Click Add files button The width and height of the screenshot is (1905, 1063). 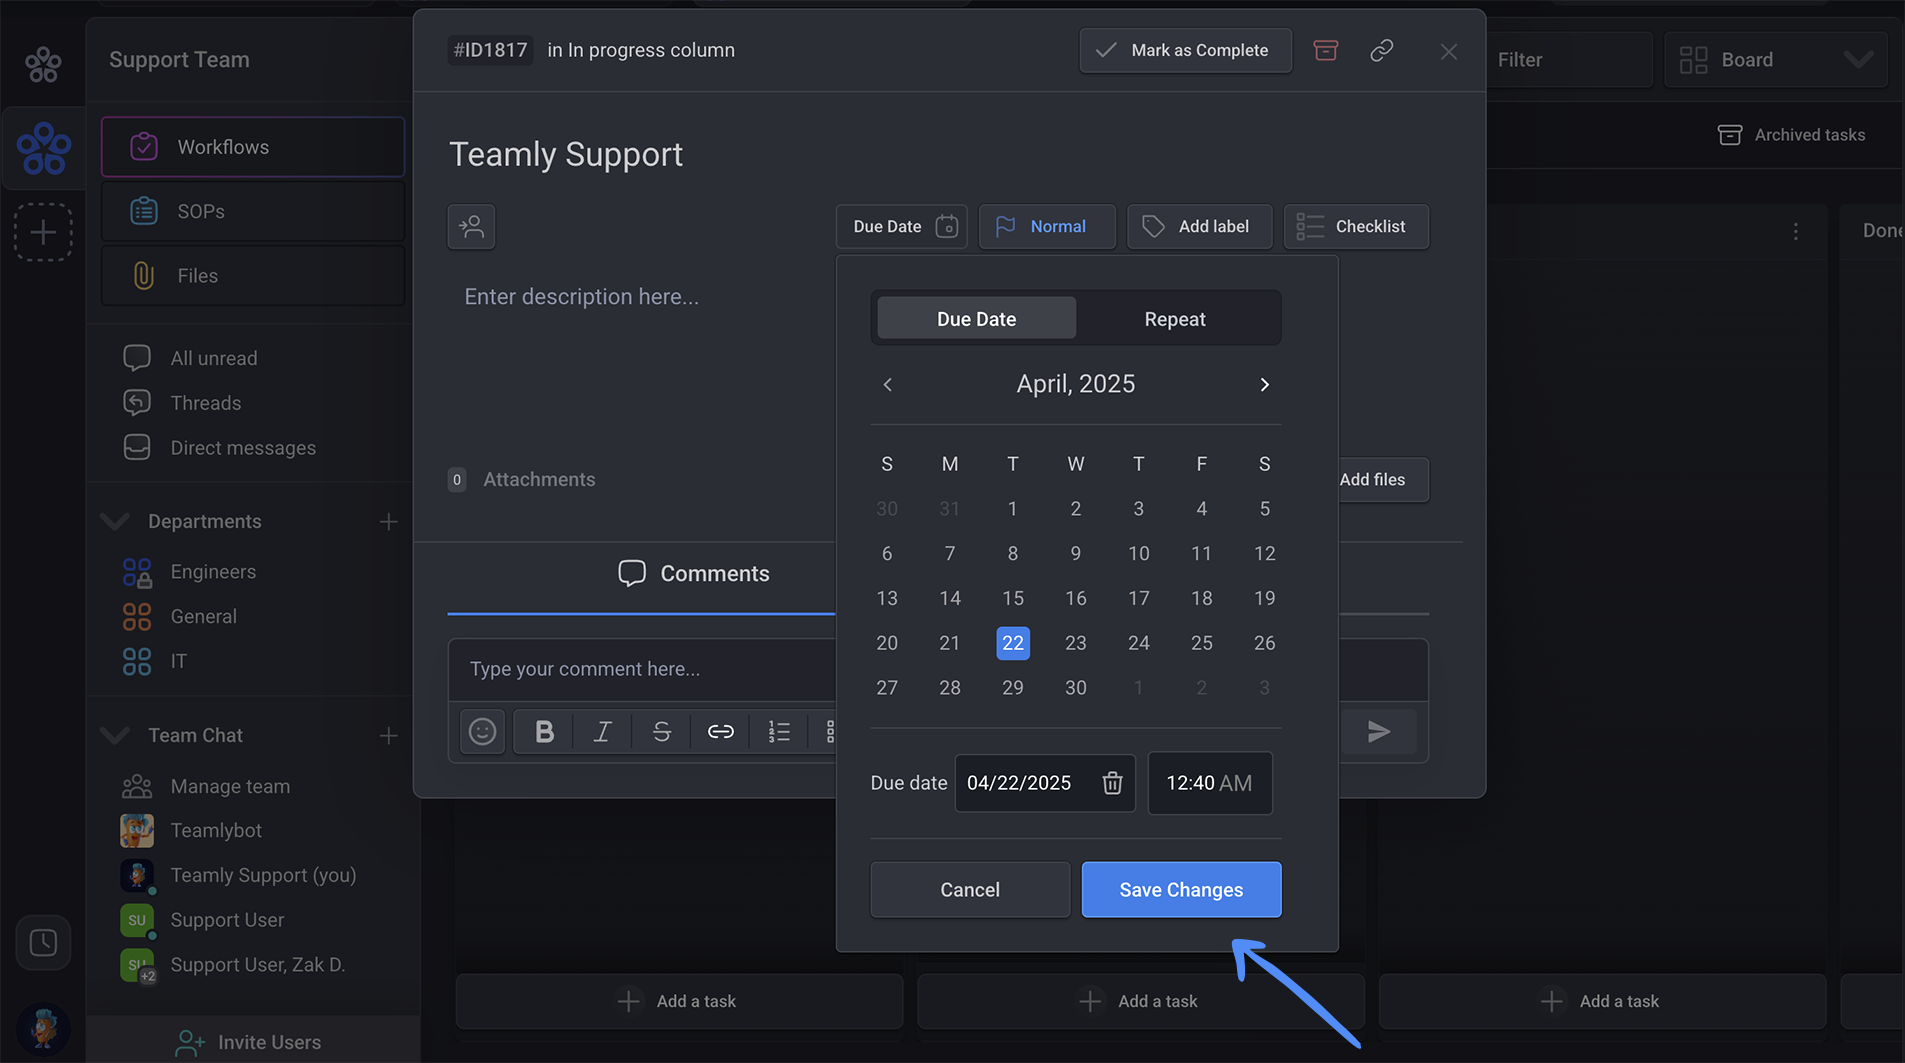point(1384,480)
